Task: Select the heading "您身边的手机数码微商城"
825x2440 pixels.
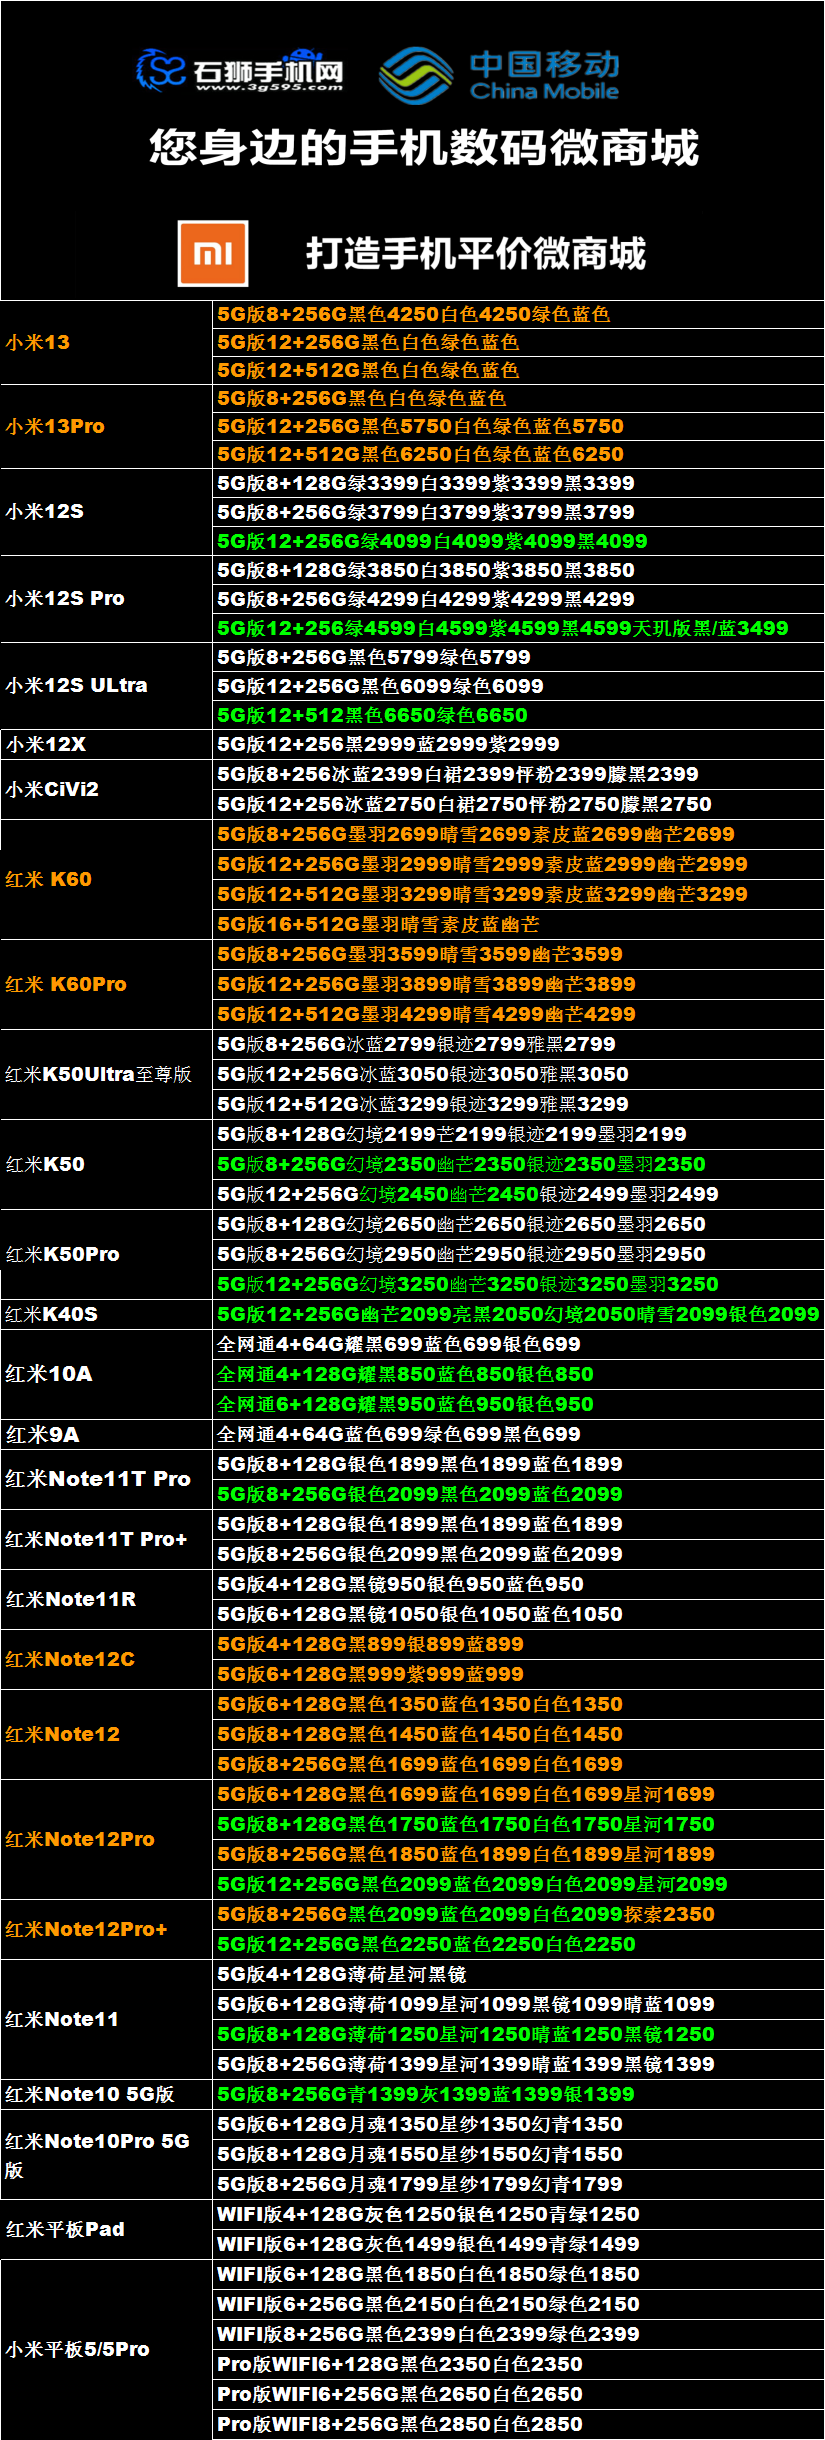Action: [x=424, y=148]
